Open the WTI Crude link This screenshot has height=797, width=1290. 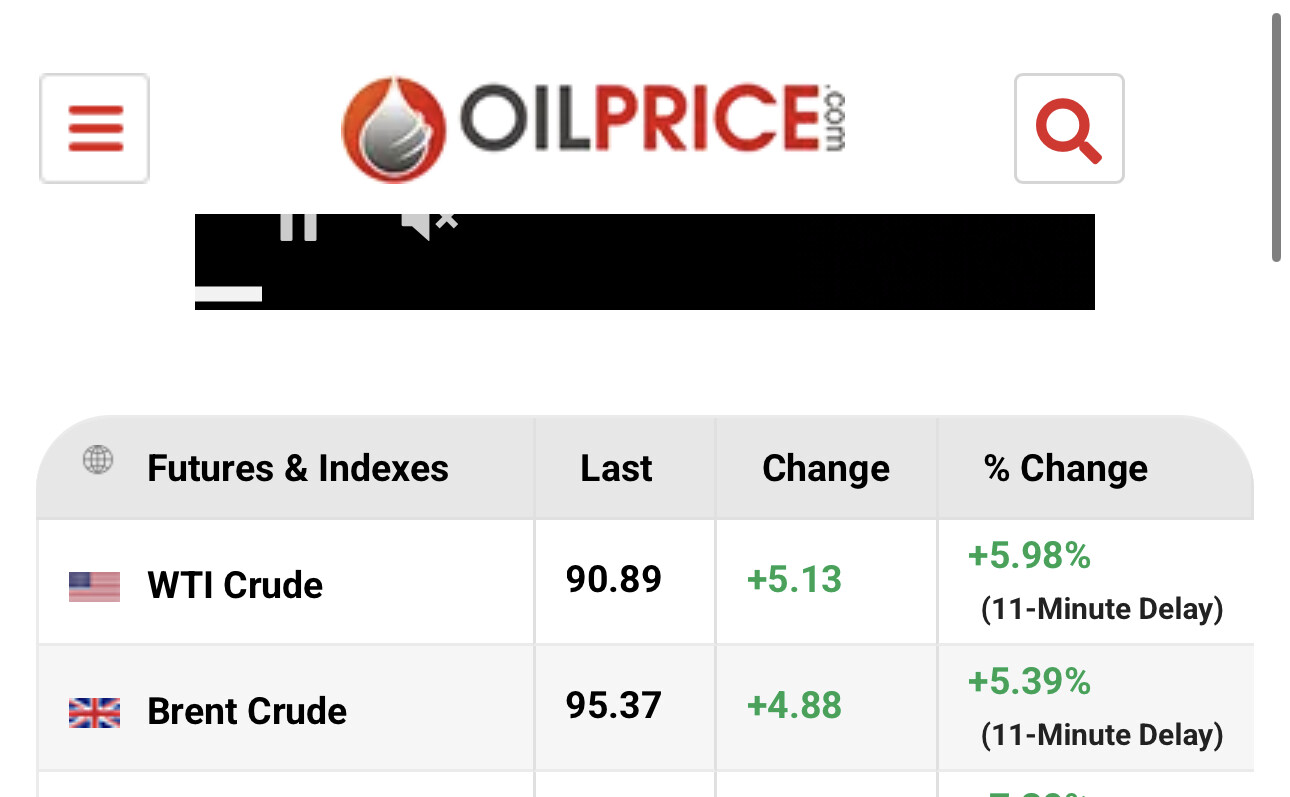point(235,585)
